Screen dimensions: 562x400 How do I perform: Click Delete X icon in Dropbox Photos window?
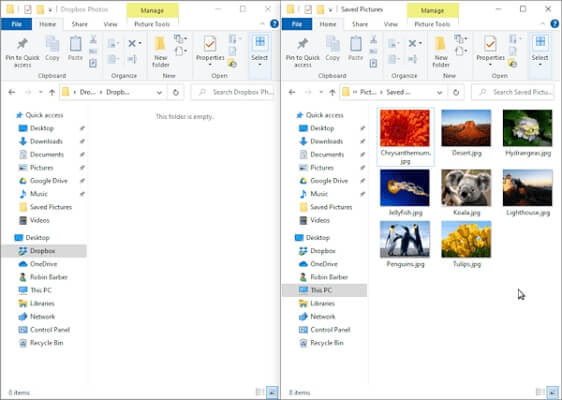132,43
